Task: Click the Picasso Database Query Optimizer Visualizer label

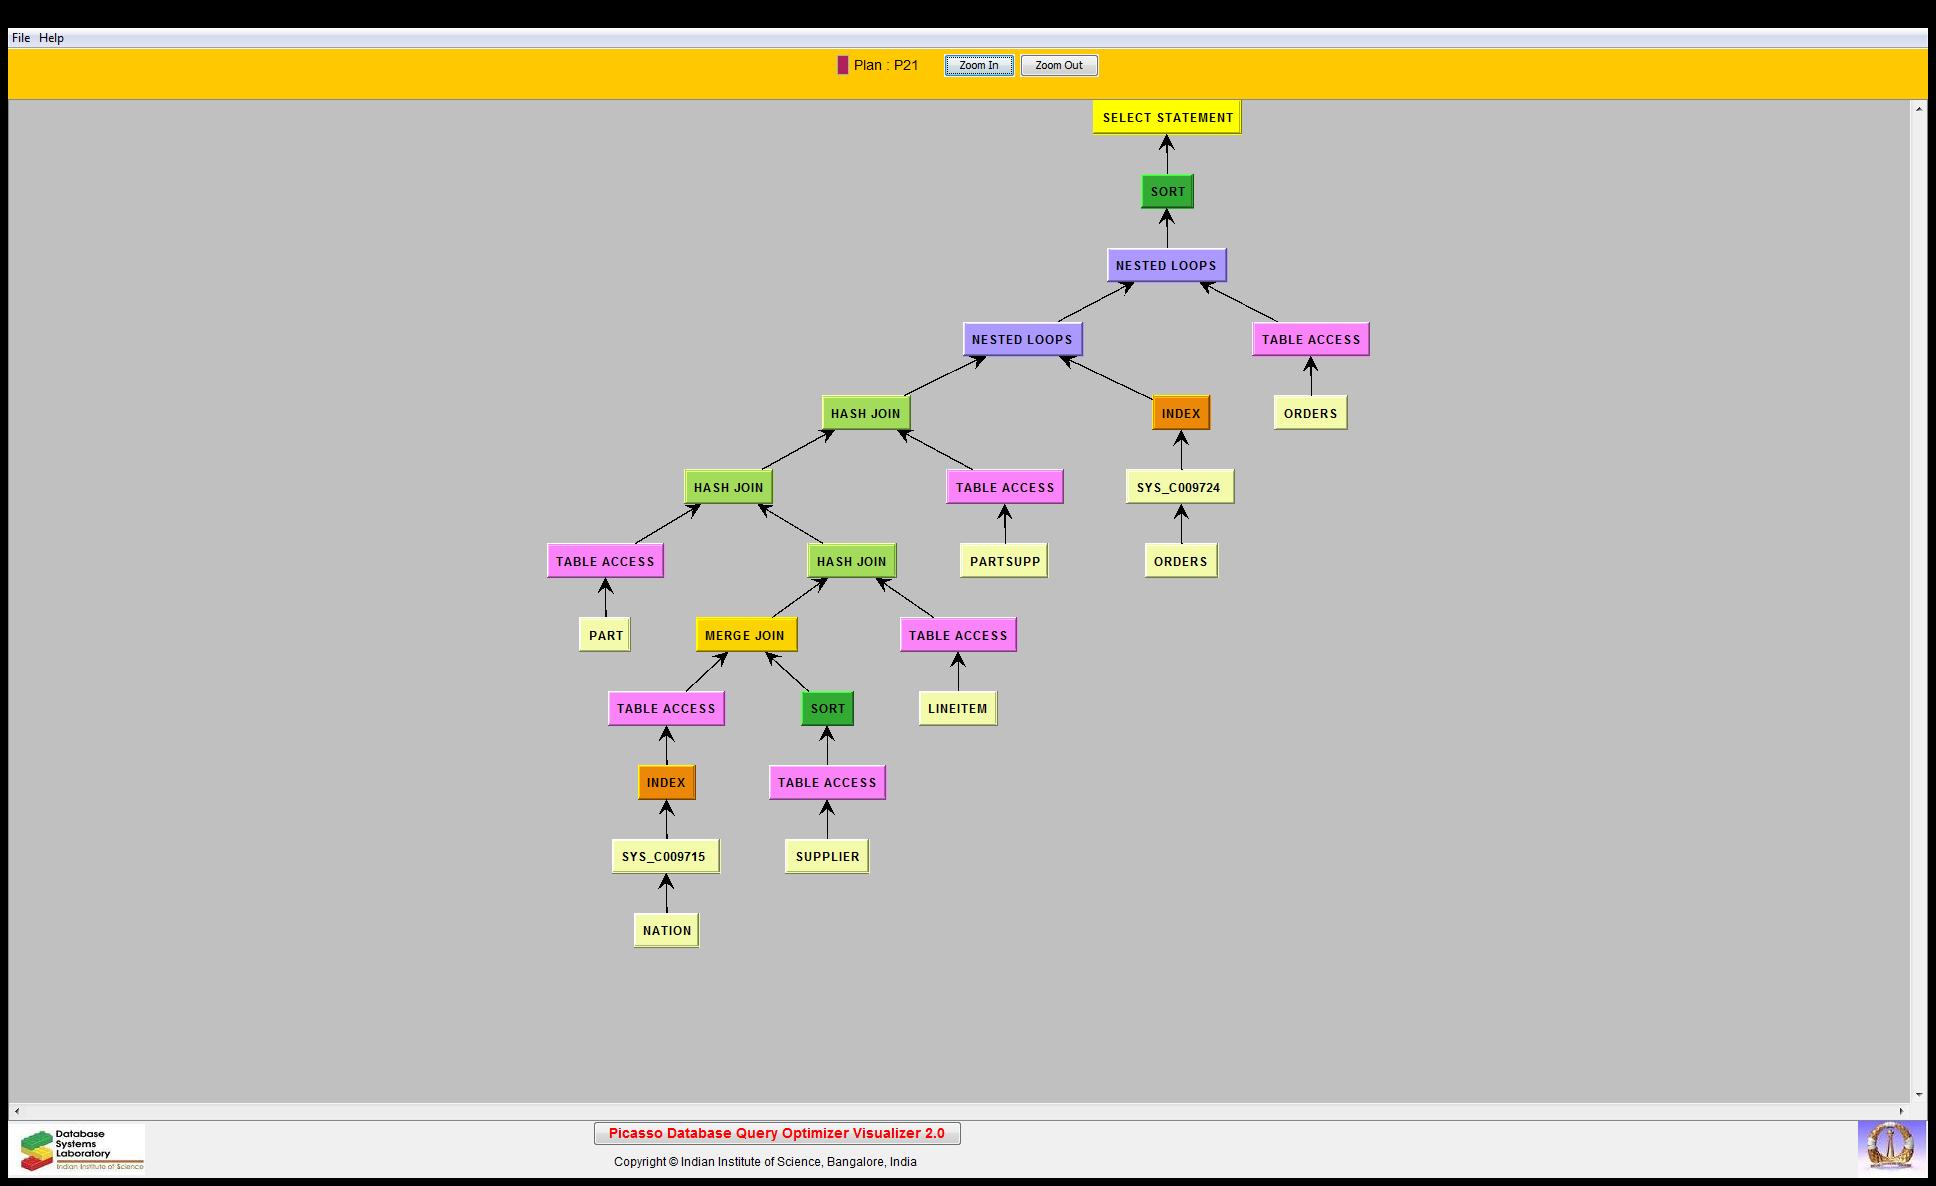Action: (x=777, y=1133)
